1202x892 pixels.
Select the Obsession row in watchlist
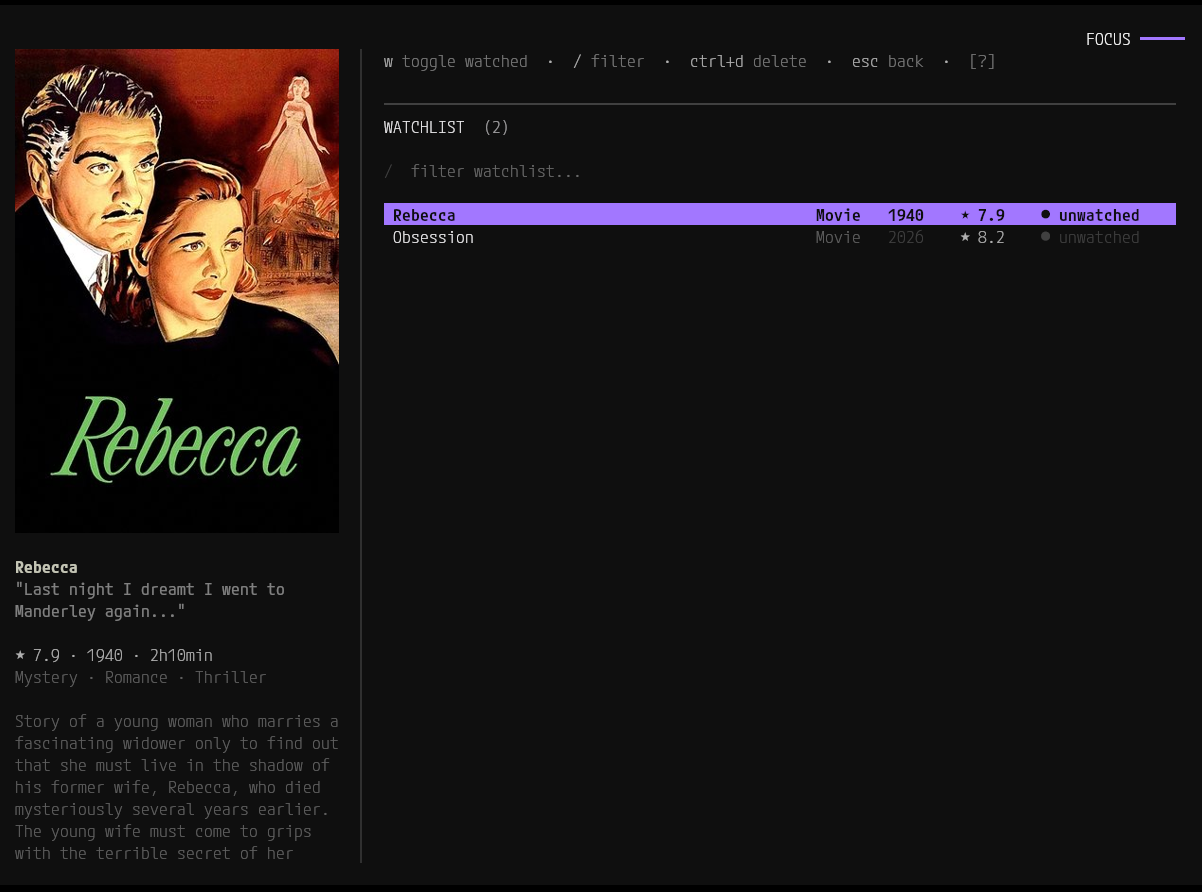pos(780,237)
